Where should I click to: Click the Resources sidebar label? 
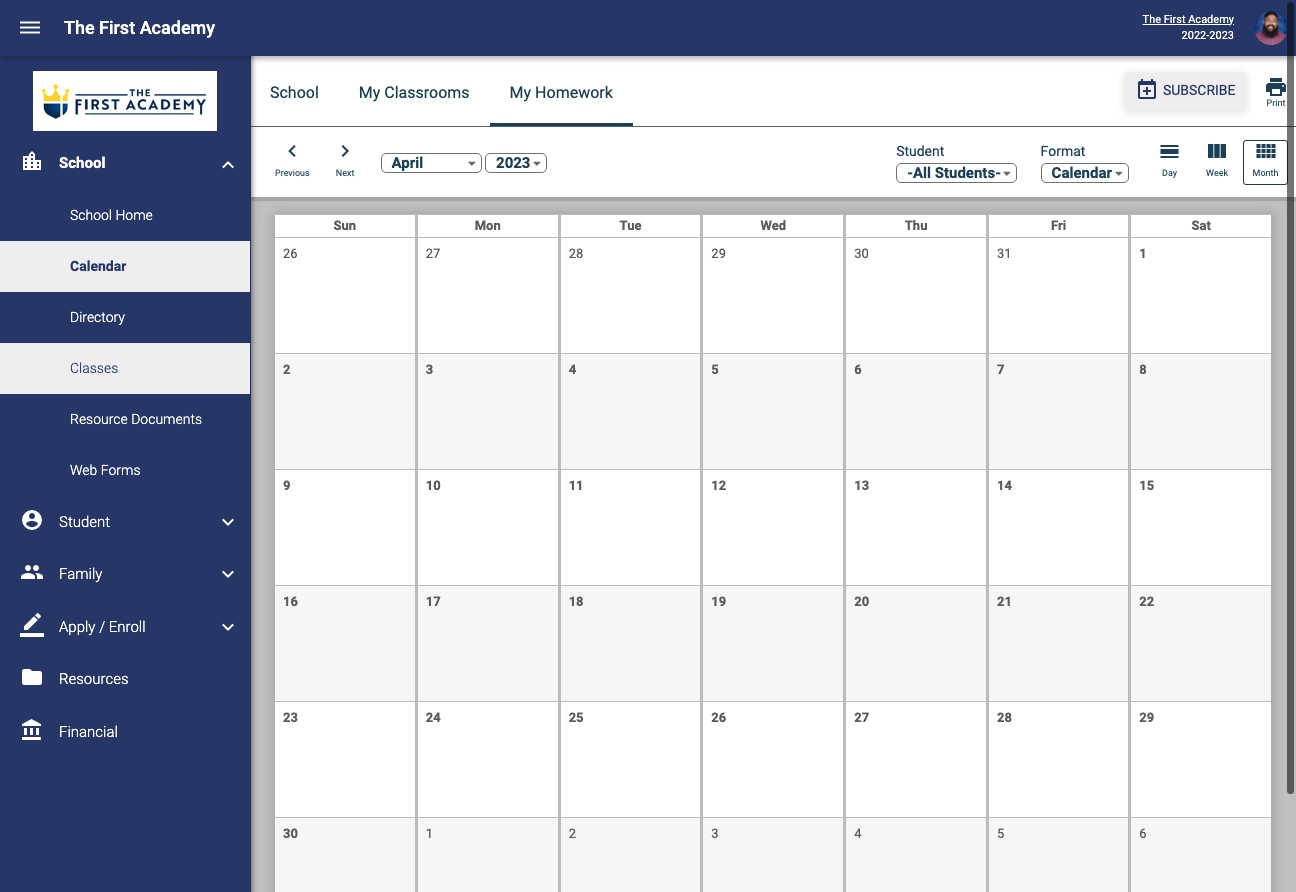(x=94, y=679)
